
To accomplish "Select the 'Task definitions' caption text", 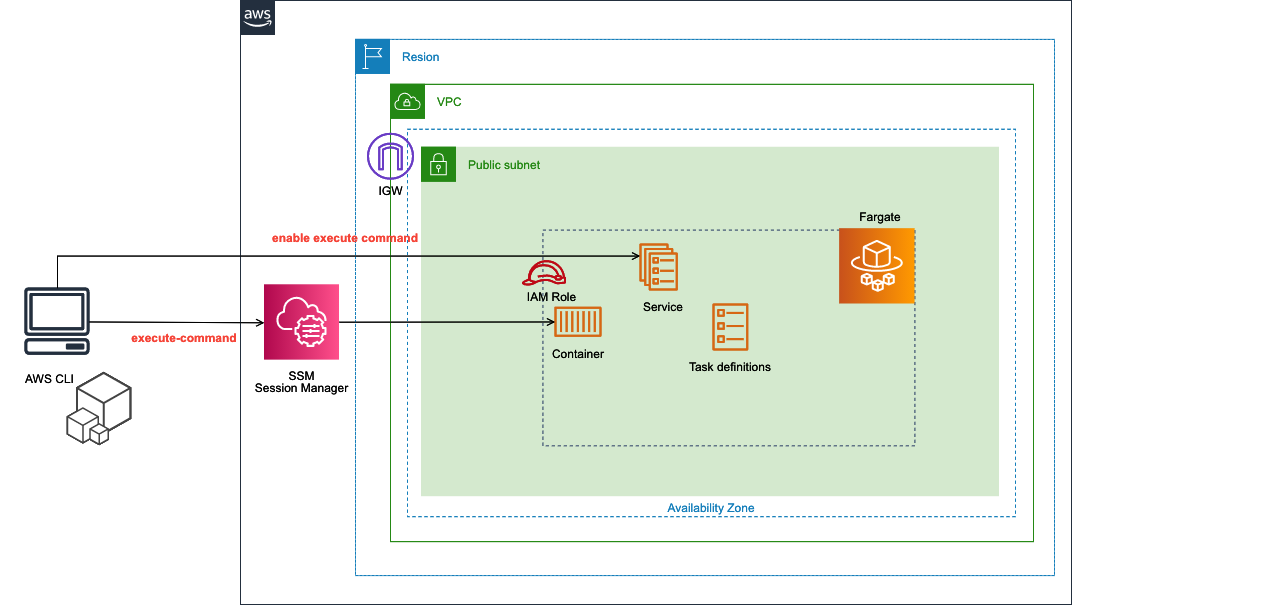I will coord(730,367).
